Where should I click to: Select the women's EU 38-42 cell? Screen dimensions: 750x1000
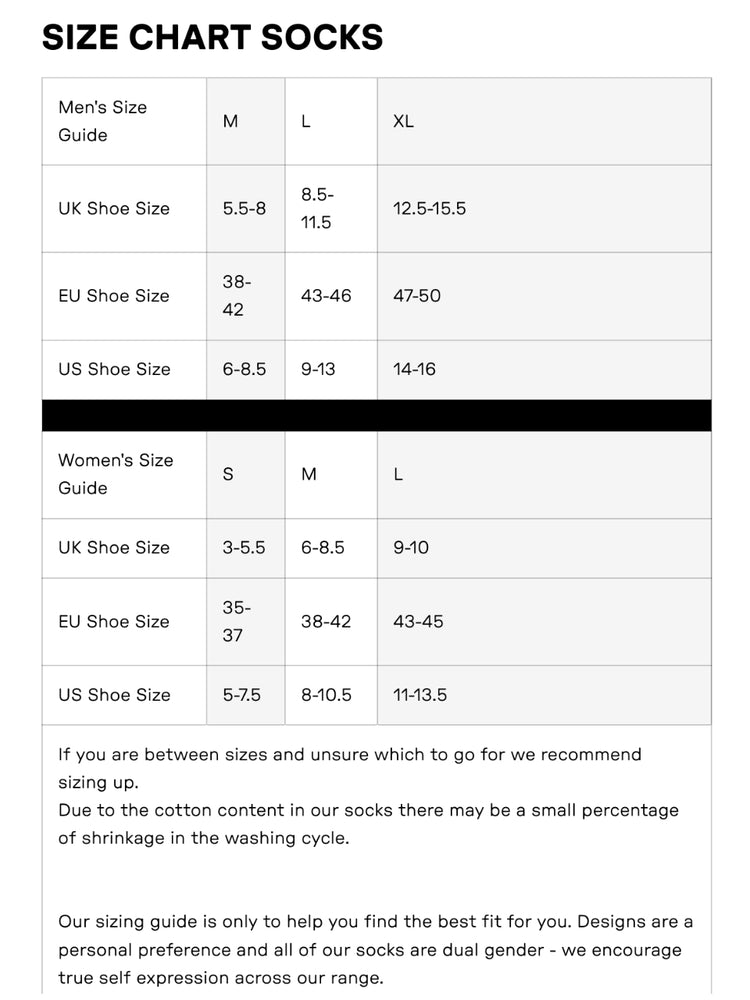tap(331, 622)
